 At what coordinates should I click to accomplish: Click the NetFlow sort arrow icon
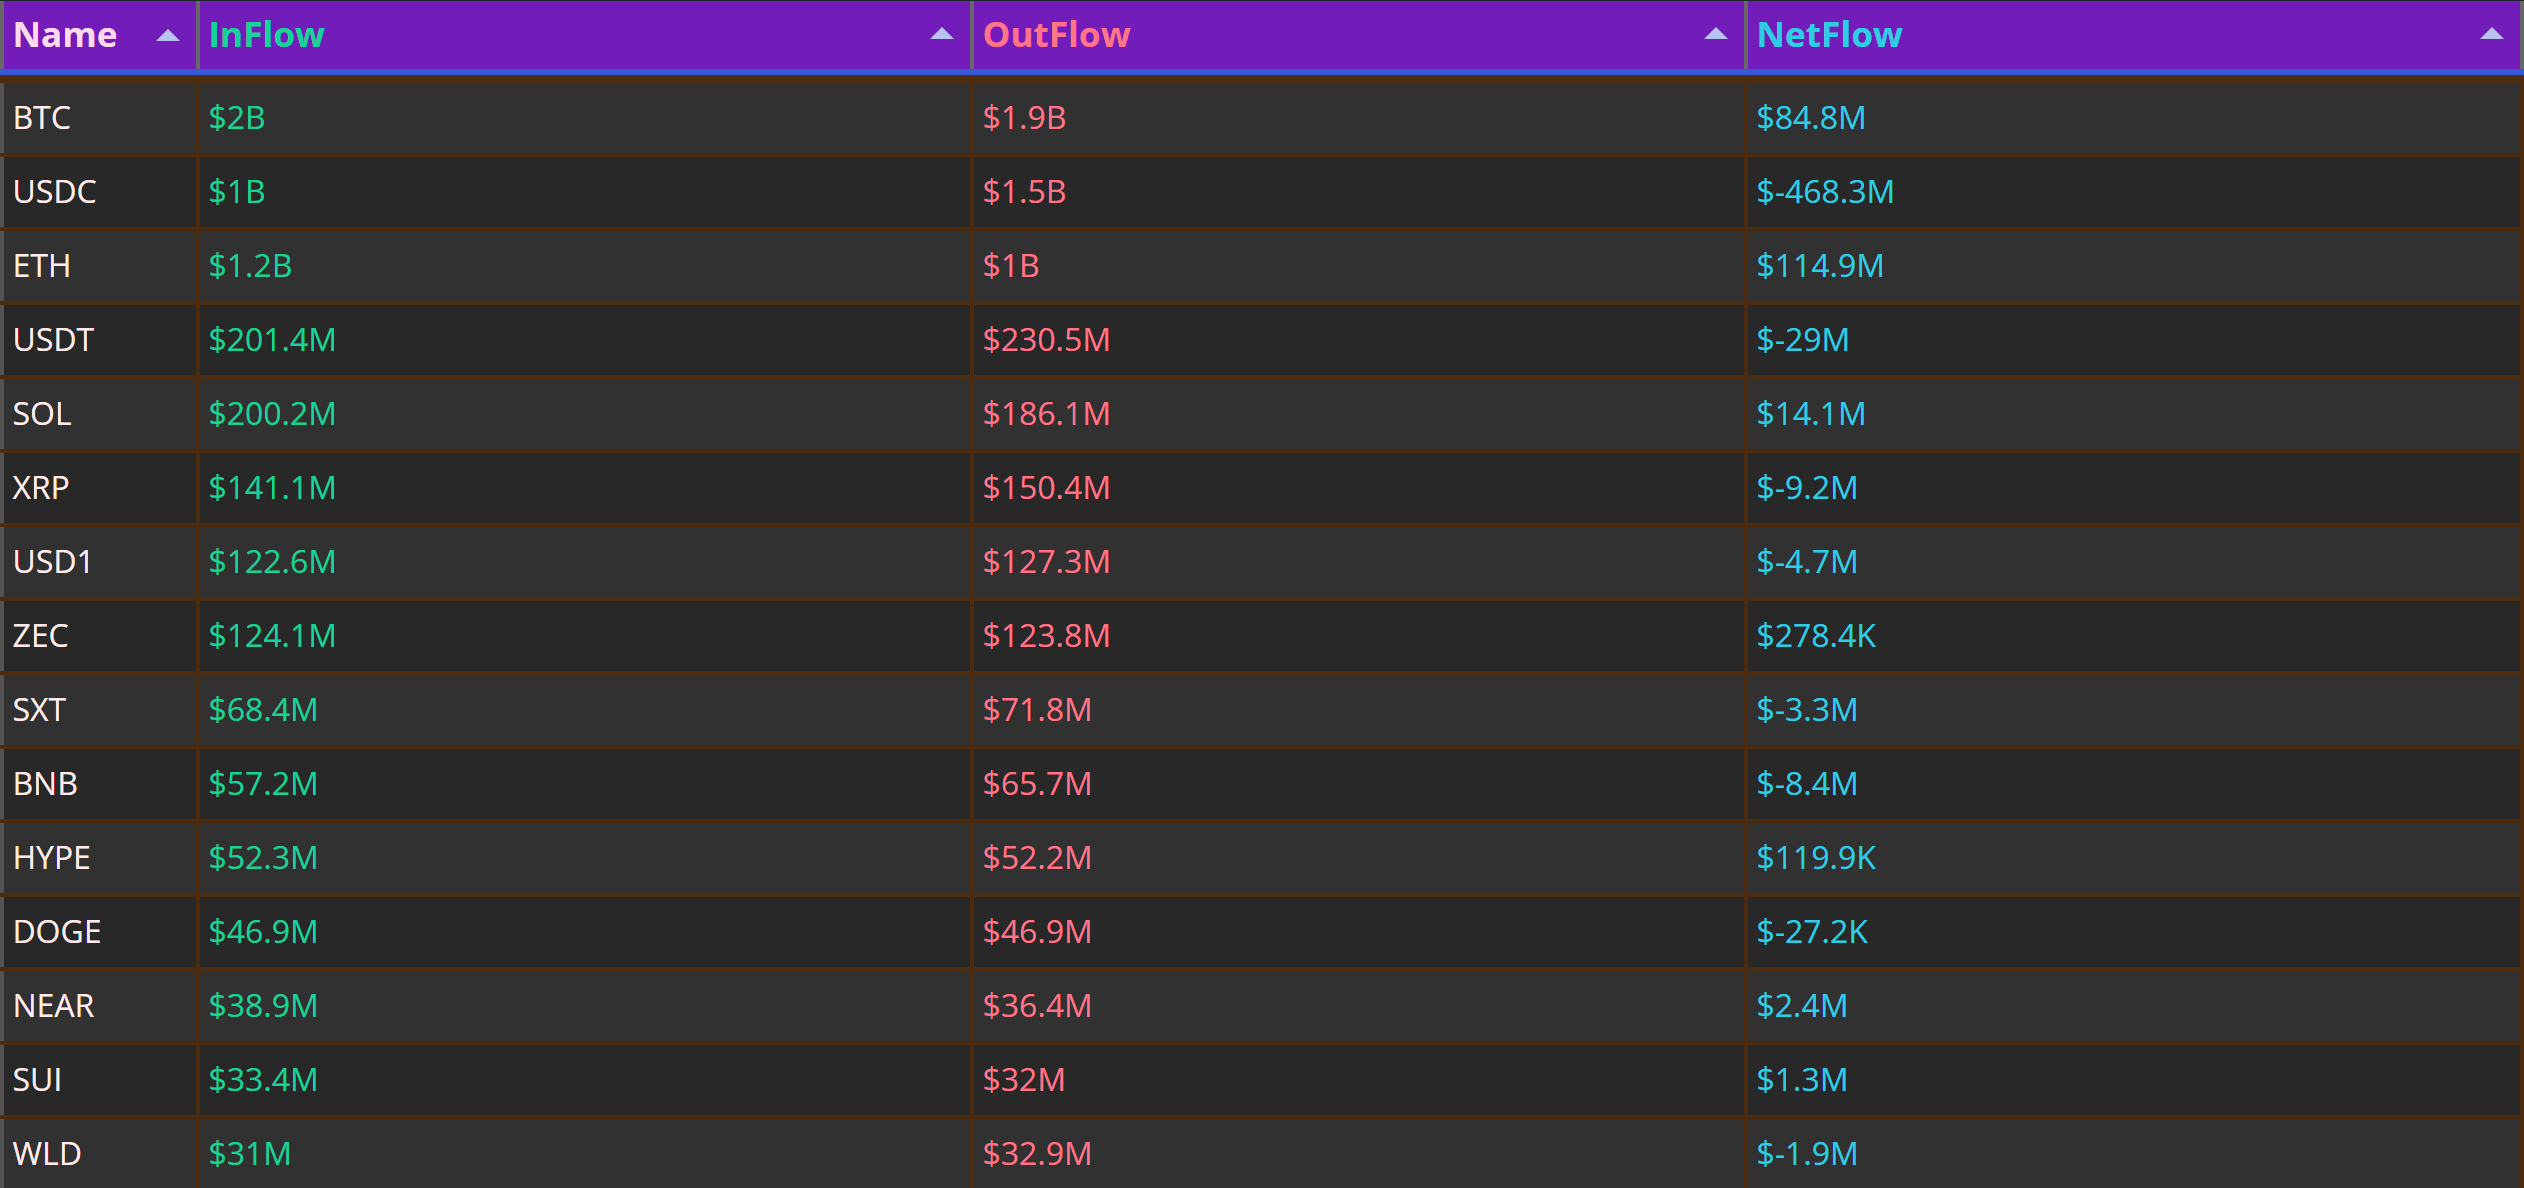point(2491,34)
